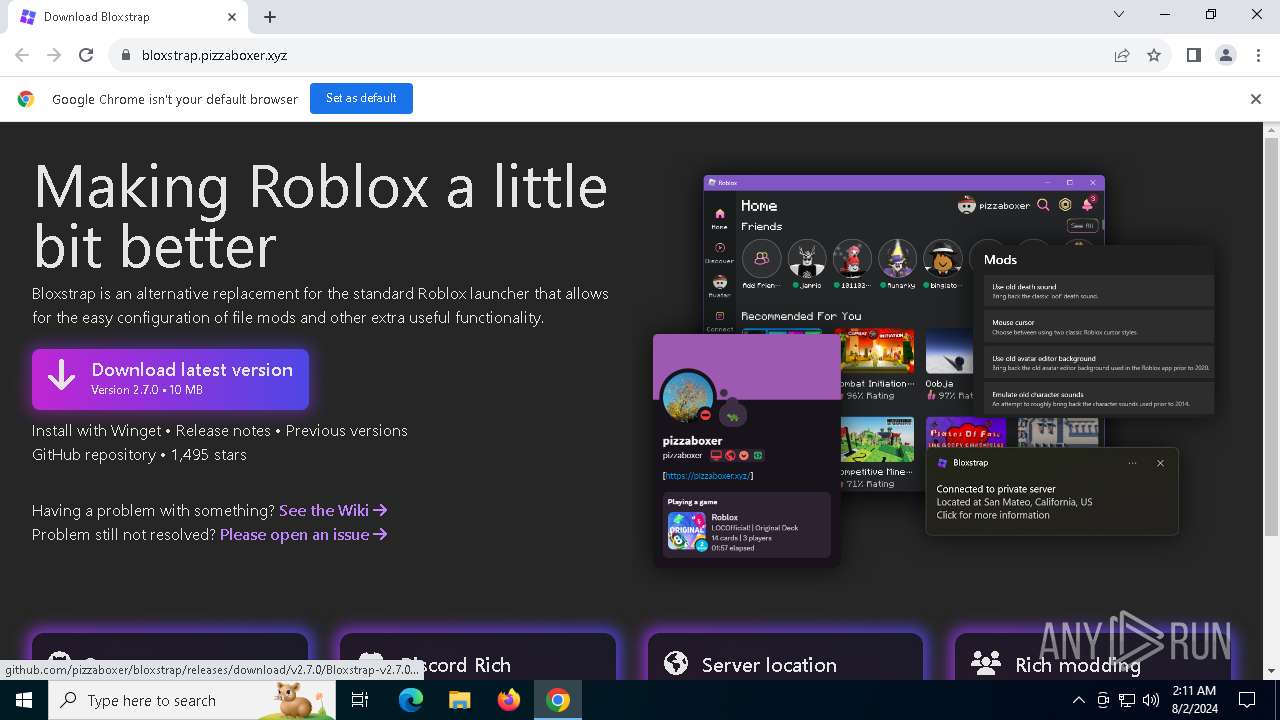
Task: Click Download latest version button
Action: pos(170,379)
